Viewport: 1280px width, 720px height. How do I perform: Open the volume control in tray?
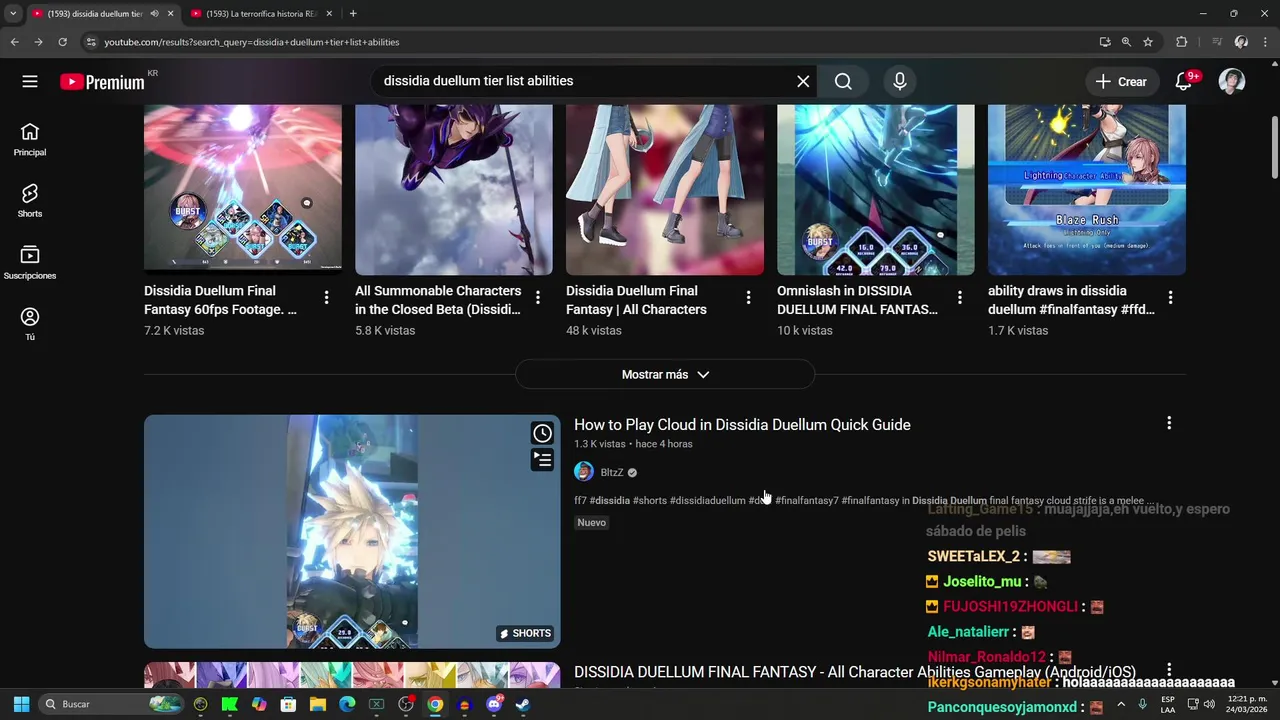point(1209,704)
